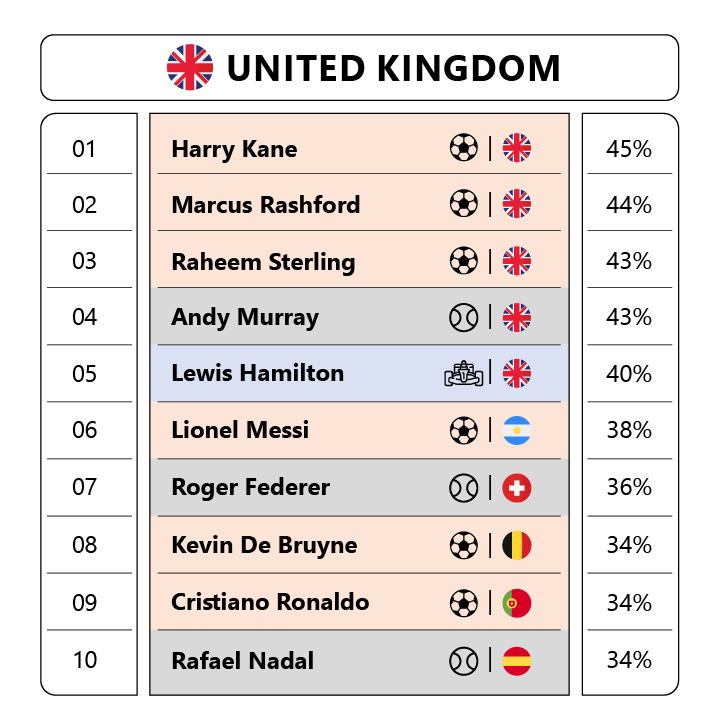Click the UNITED KINGDOM title text
This screenshot has height=709, width=726.
tap(394, 68)
